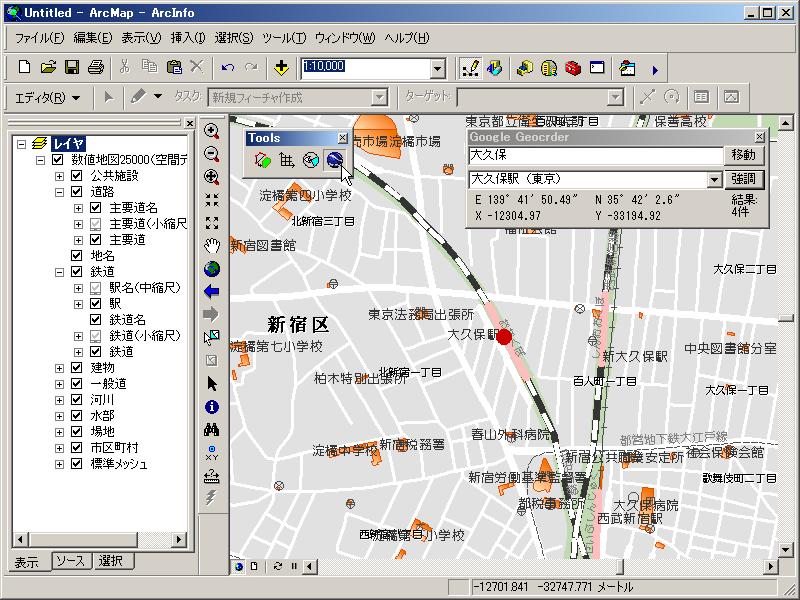Toggle the 道路 layer checkbox
800x600 pixels.
77,192
